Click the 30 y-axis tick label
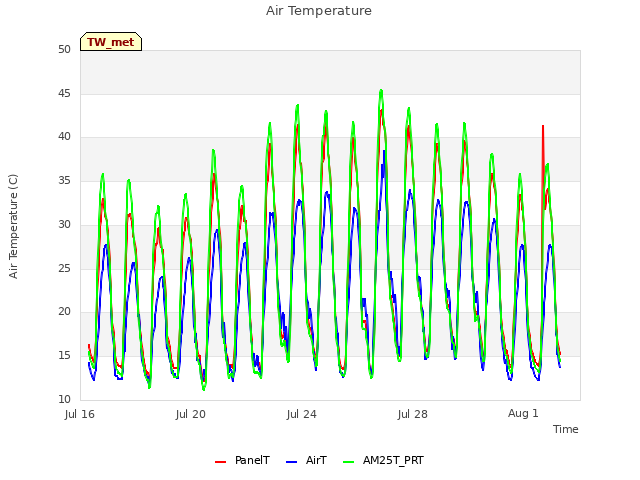 click(64, 224)
